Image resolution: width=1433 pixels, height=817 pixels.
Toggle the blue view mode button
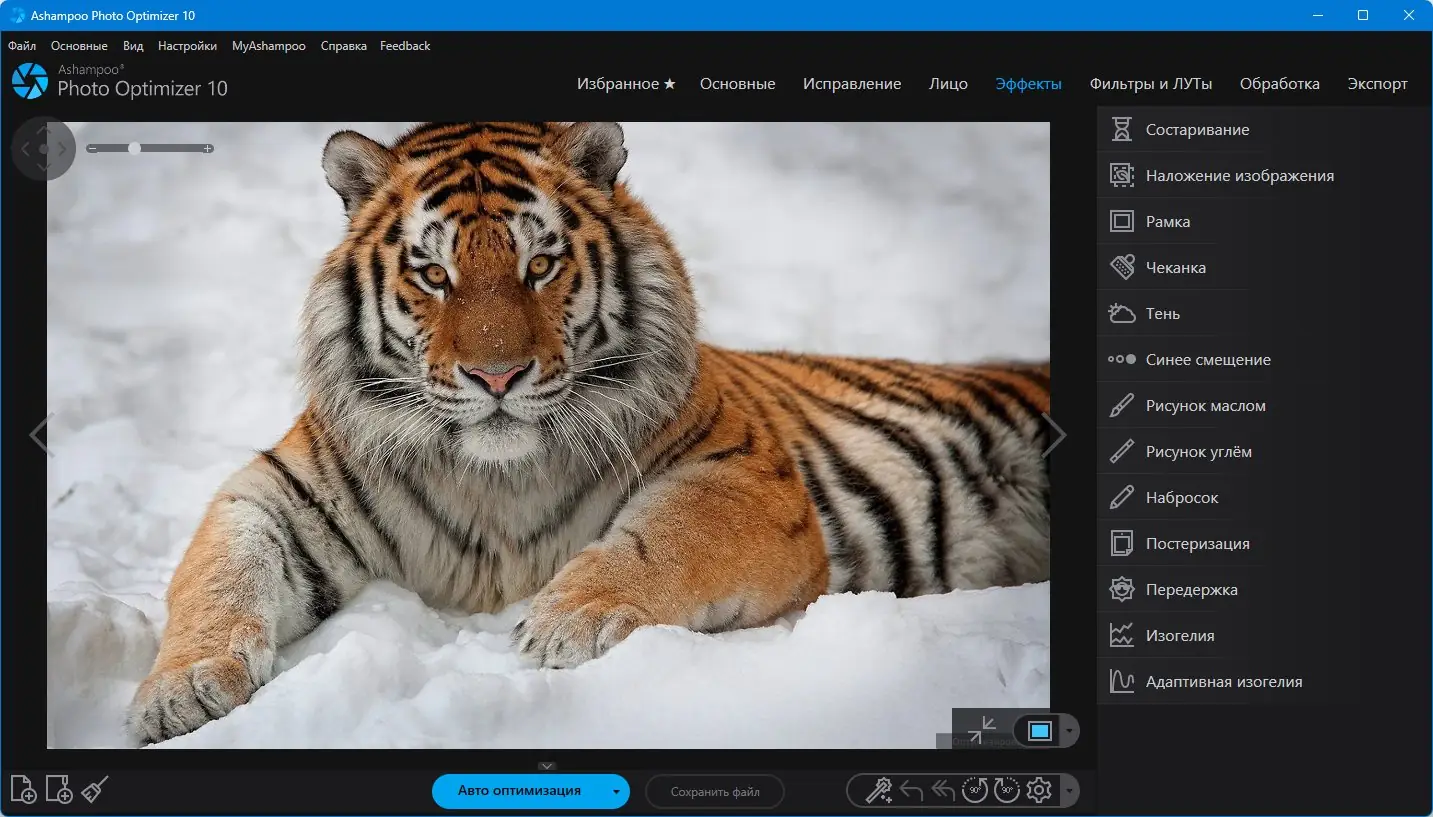point(1039,731)
